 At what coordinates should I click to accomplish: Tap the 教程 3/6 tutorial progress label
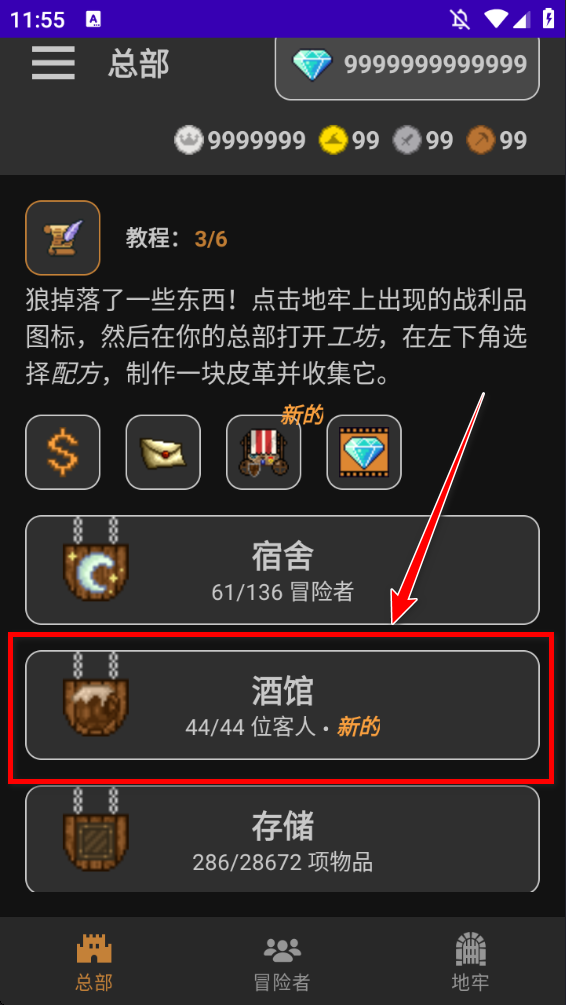[176, 239]
